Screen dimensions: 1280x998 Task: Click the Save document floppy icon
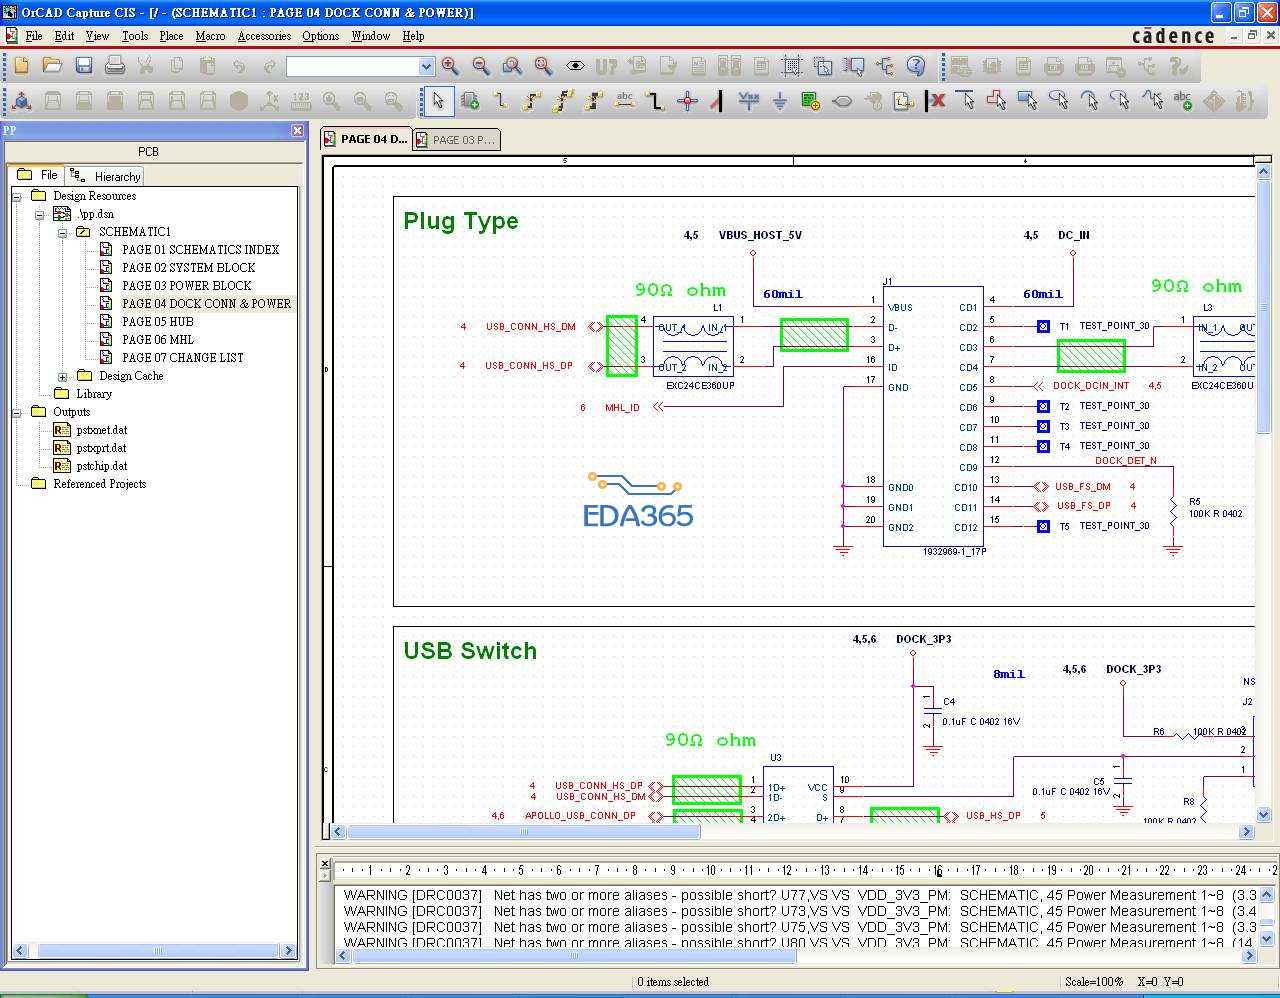[84, 66]
